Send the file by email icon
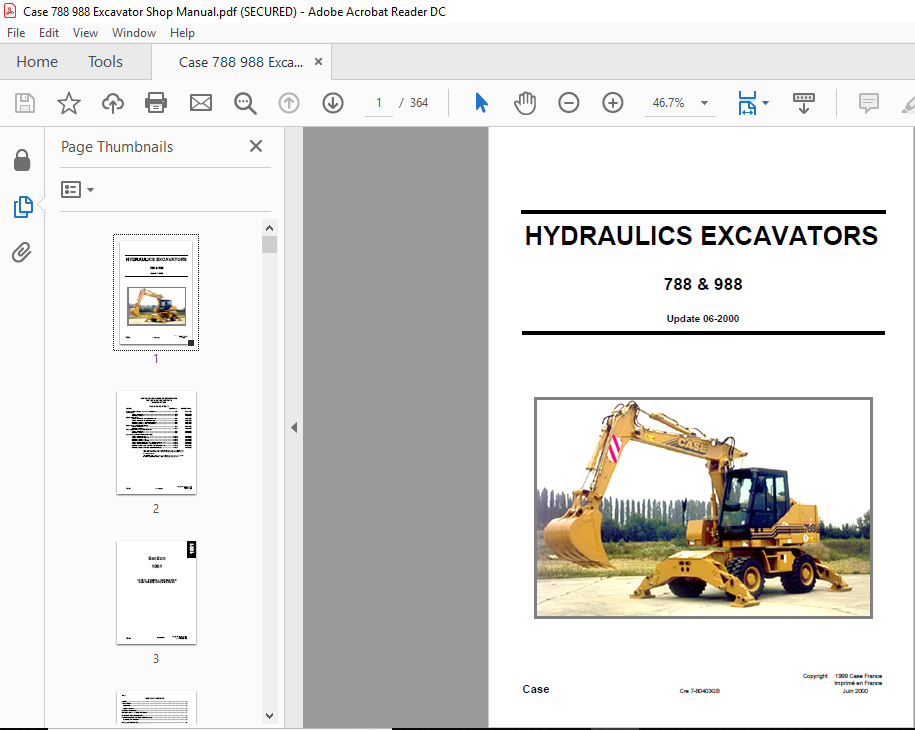 201,103
